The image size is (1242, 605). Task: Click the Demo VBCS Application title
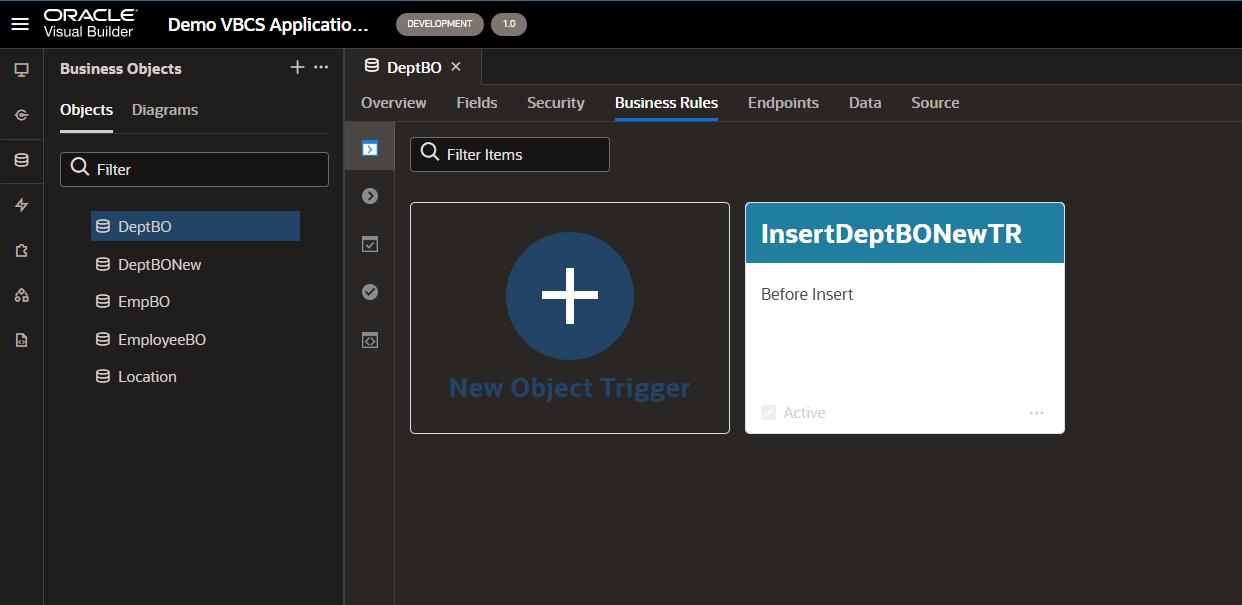[x=268, y=24]
